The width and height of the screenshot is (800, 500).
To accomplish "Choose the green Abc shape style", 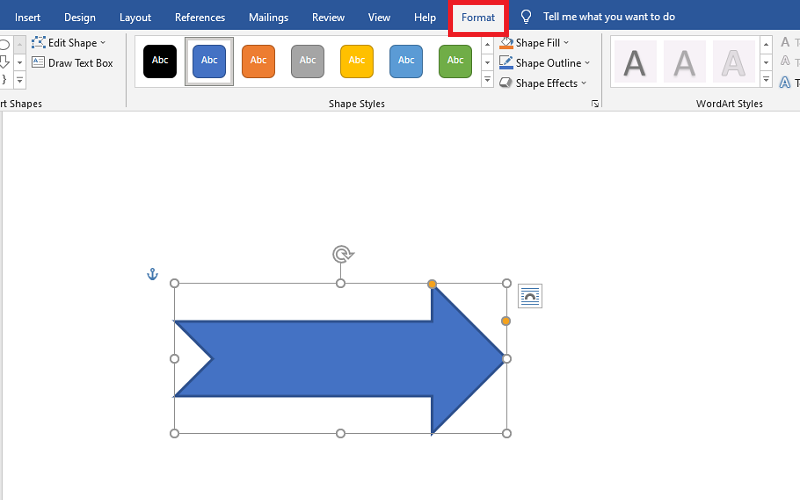I will coord(455,61).
